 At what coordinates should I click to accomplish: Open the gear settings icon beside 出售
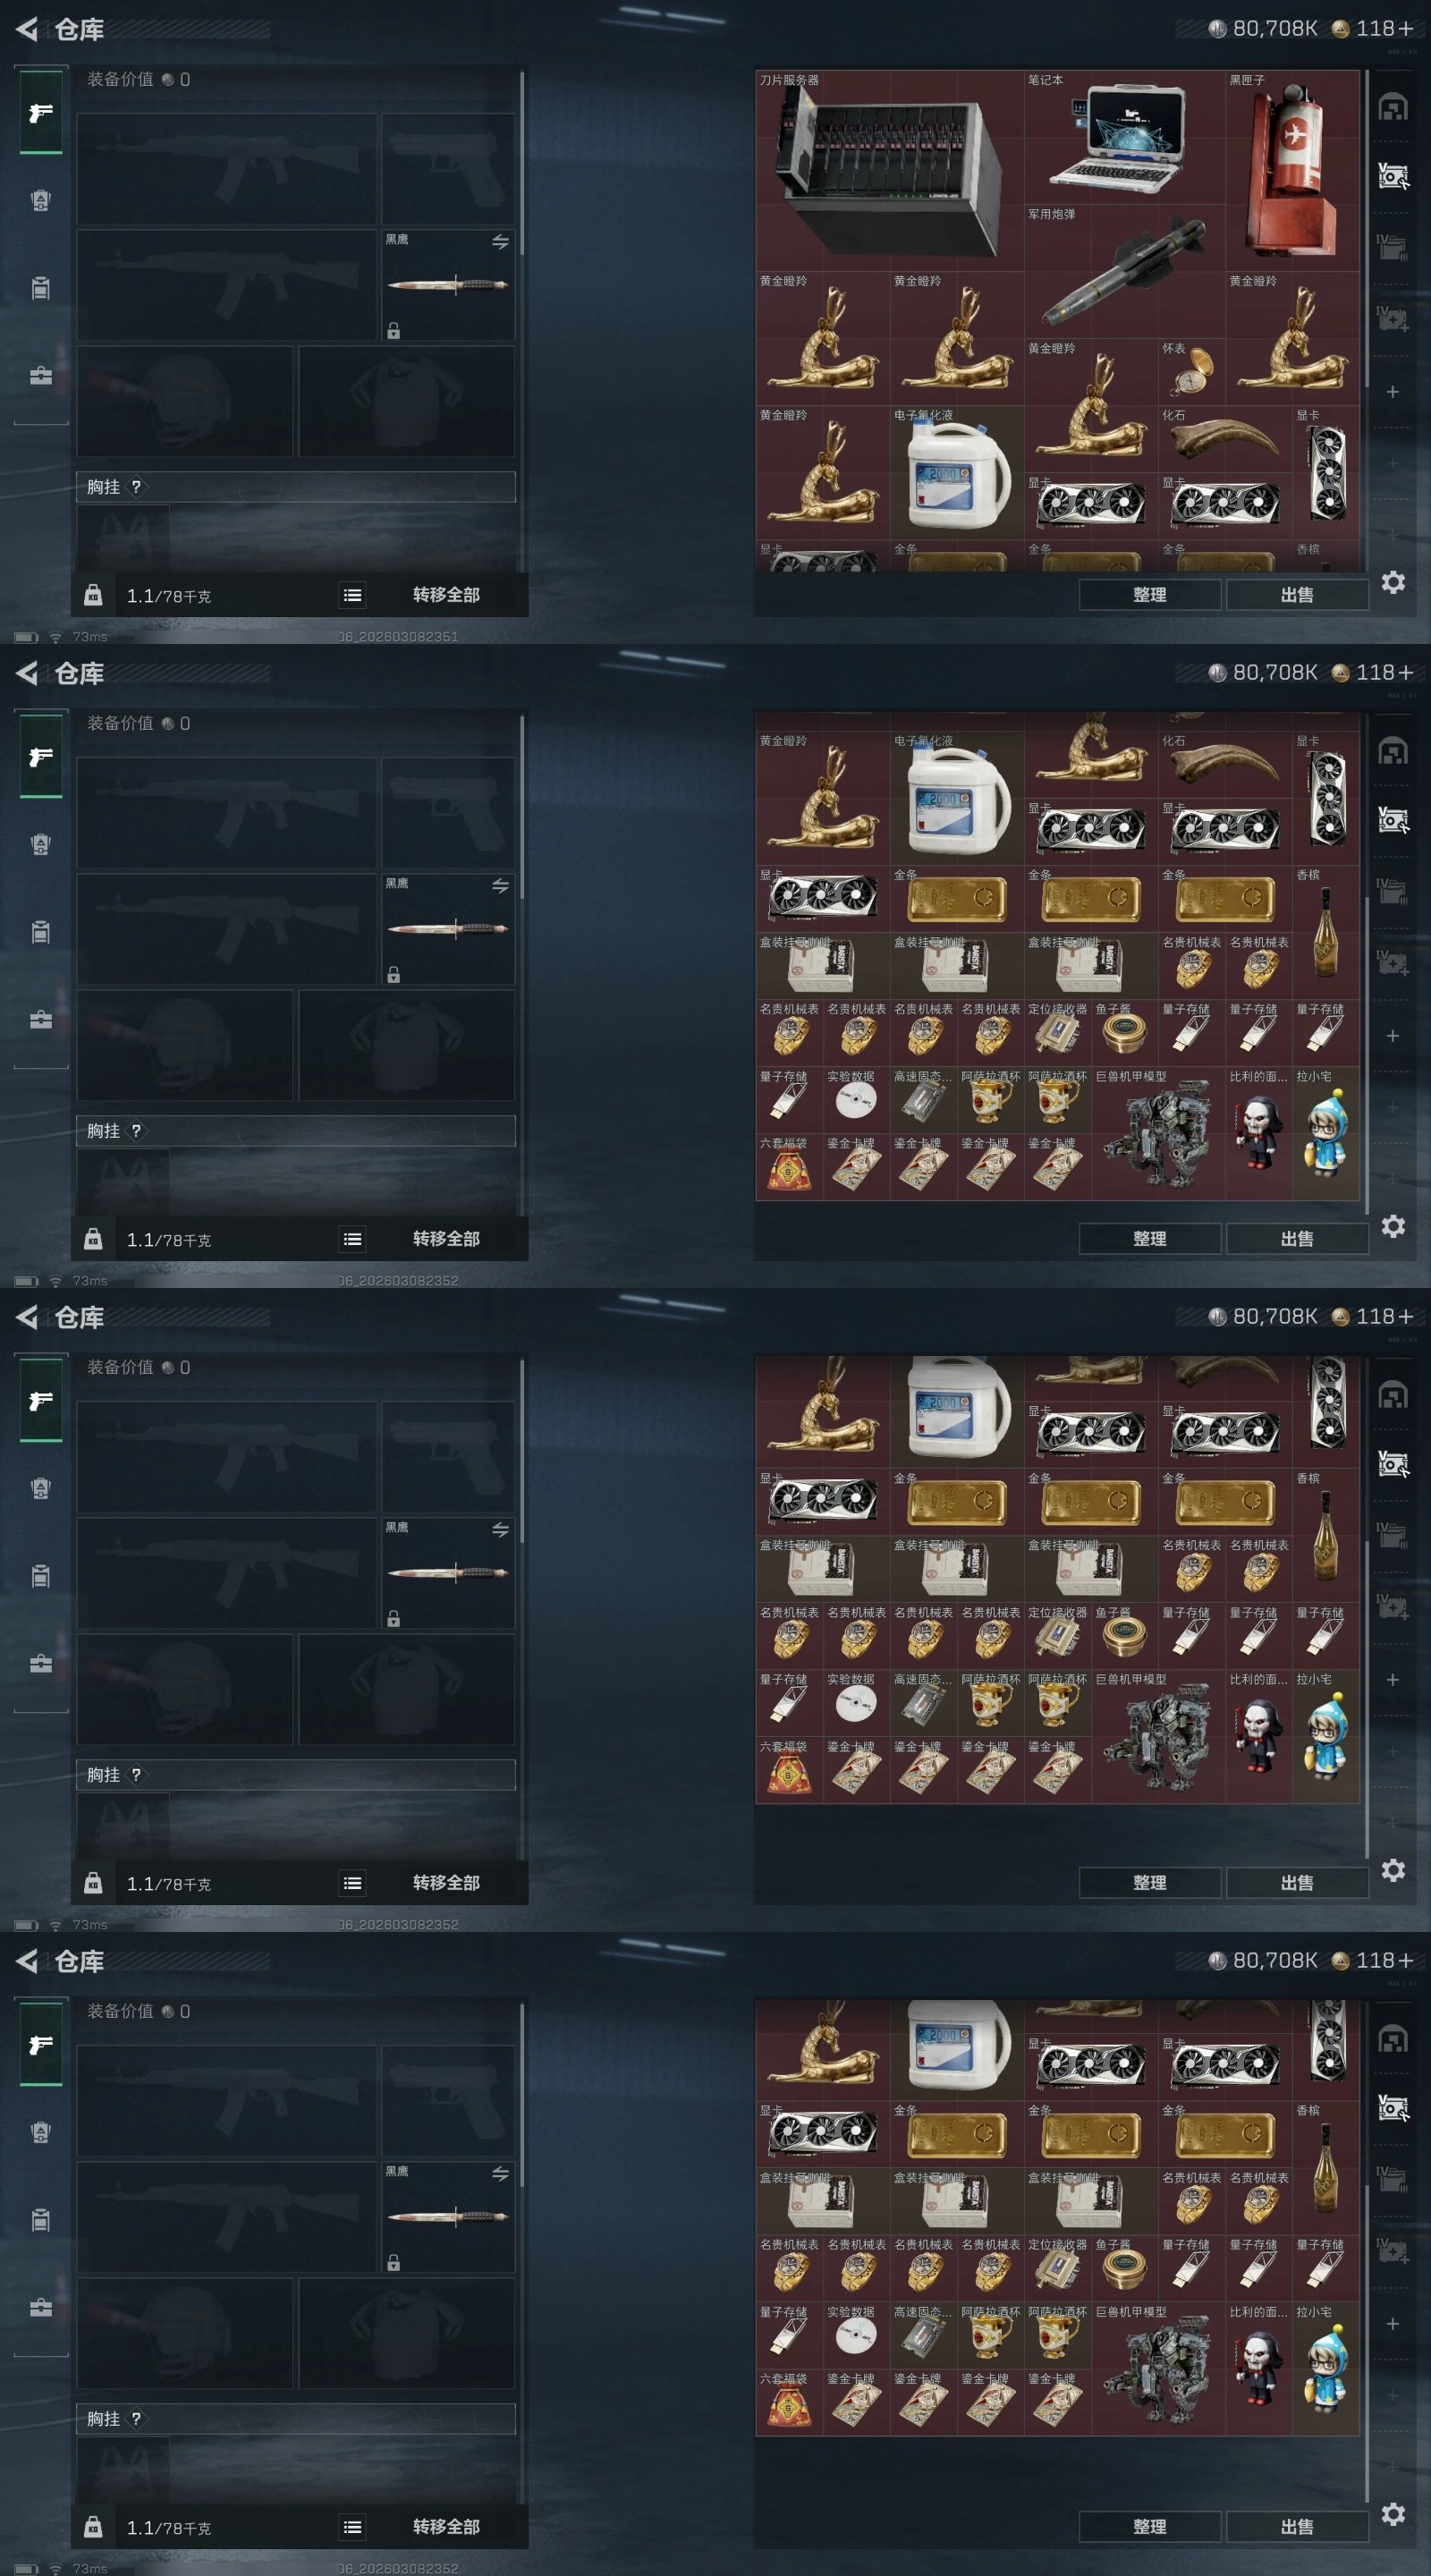pos(1393,582)
